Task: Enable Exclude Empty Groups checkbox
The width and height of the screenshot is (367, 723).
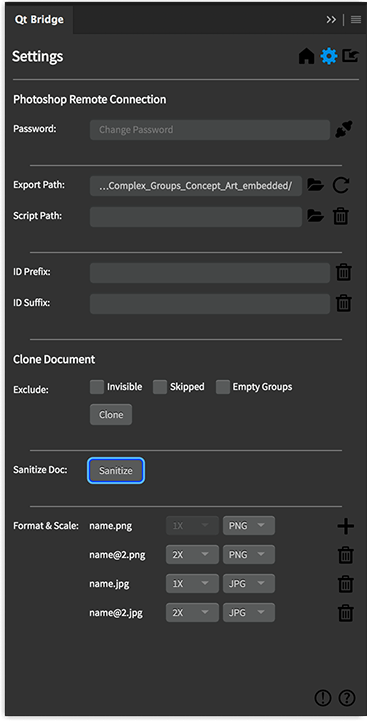Action: [x=223, y=387]
